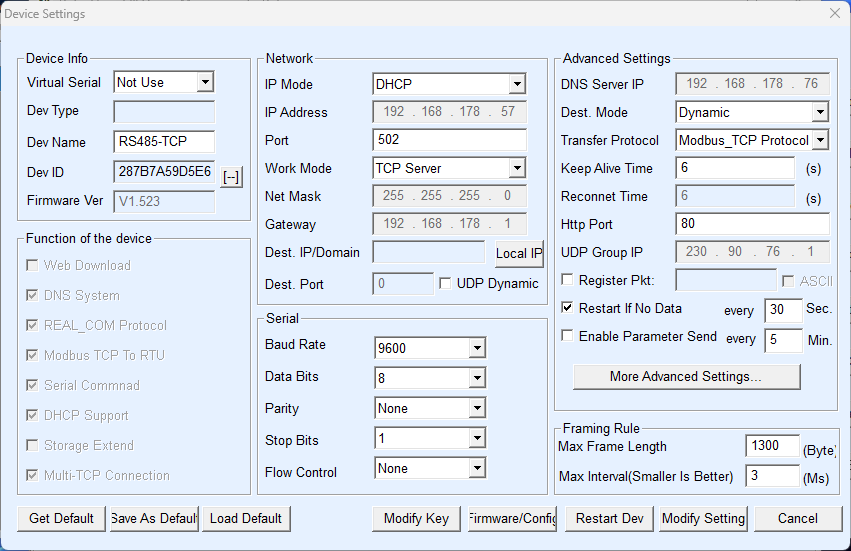Image resolution: width=851 pixels, height=551 pixels.
Task: Open More Advanced Settings
Action: (687, 377)
